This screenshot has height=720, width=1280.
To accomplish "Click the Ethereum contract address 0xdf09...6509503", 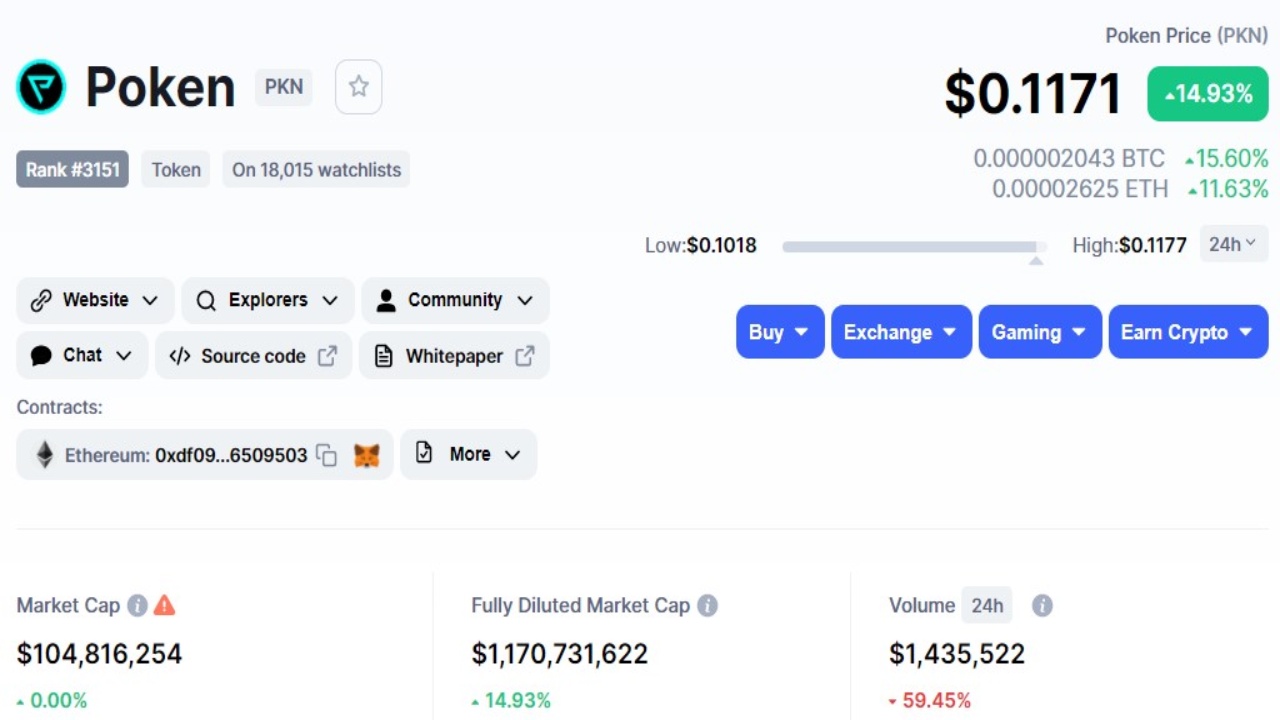I will point(231,455).
